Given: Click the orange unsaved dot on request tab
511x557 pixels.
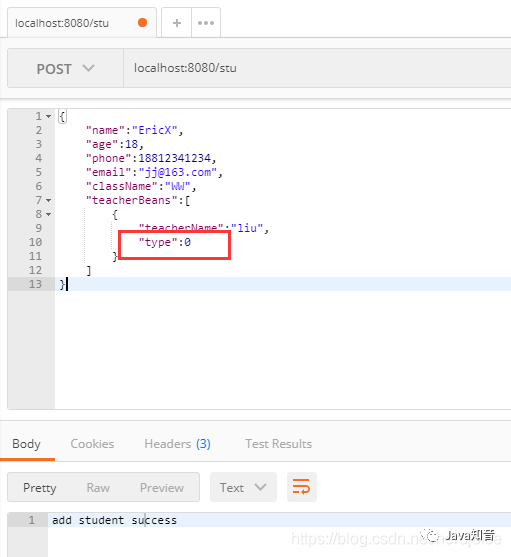Looking at the screenshot, I should coord(142,23).
